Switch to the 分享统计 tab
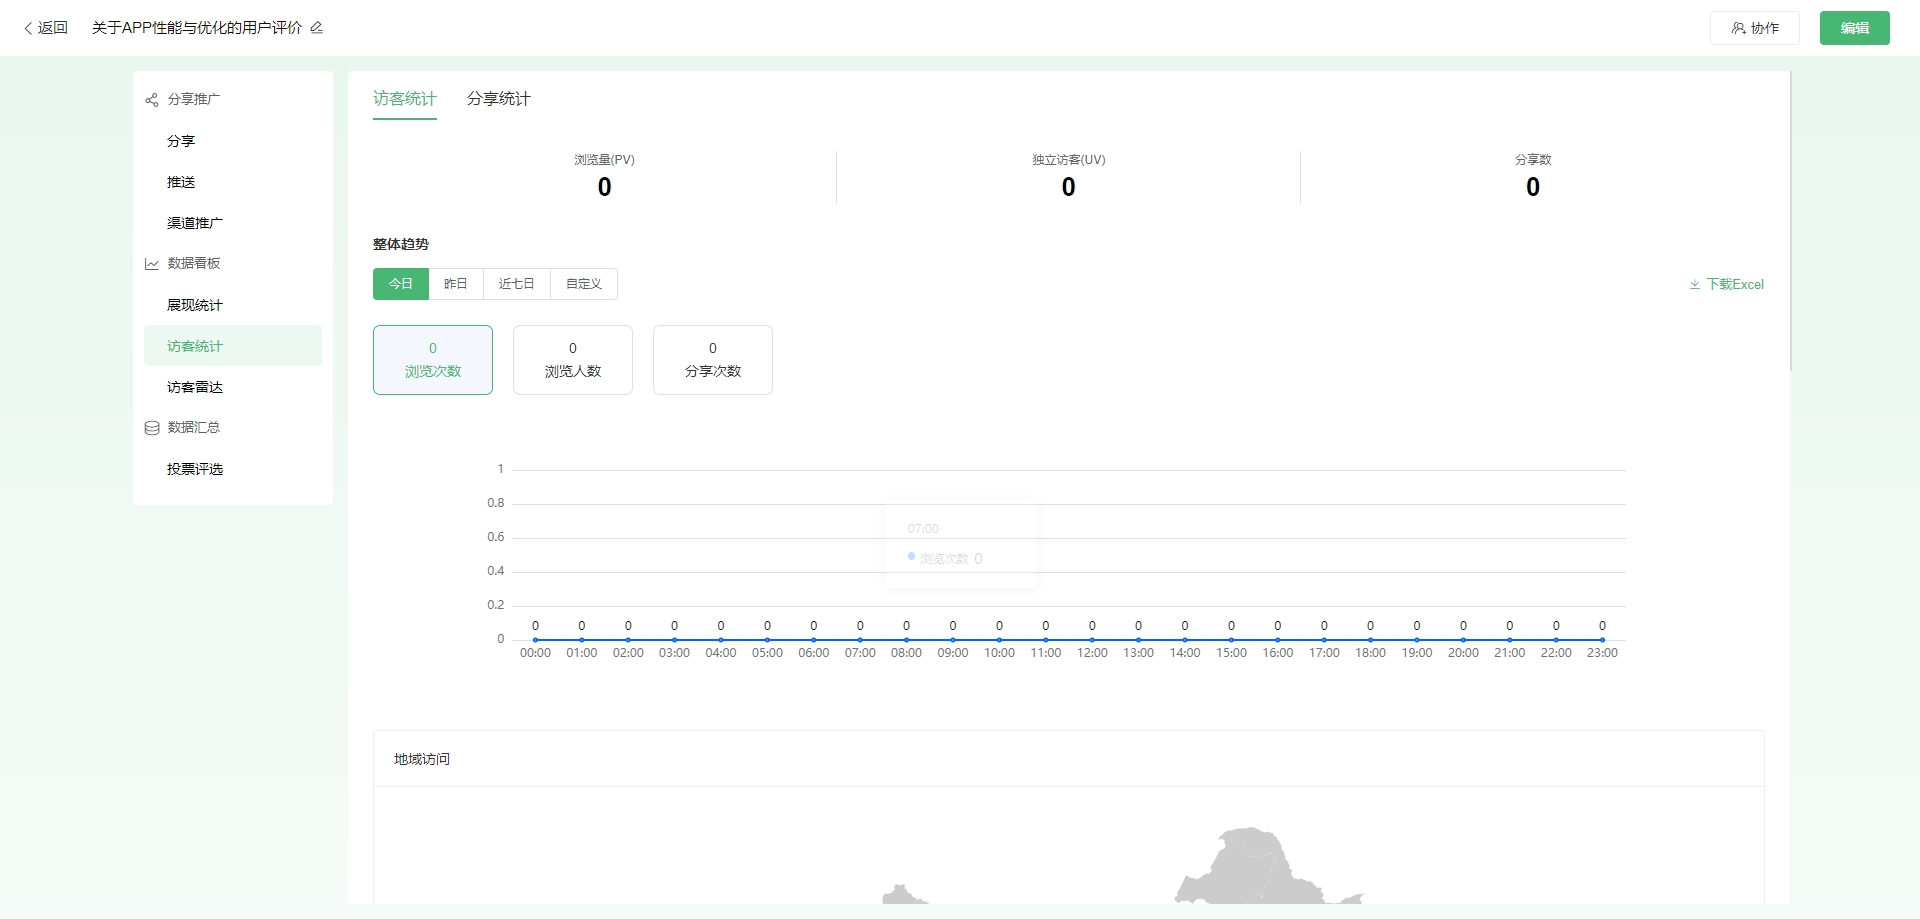 point(499,99)
